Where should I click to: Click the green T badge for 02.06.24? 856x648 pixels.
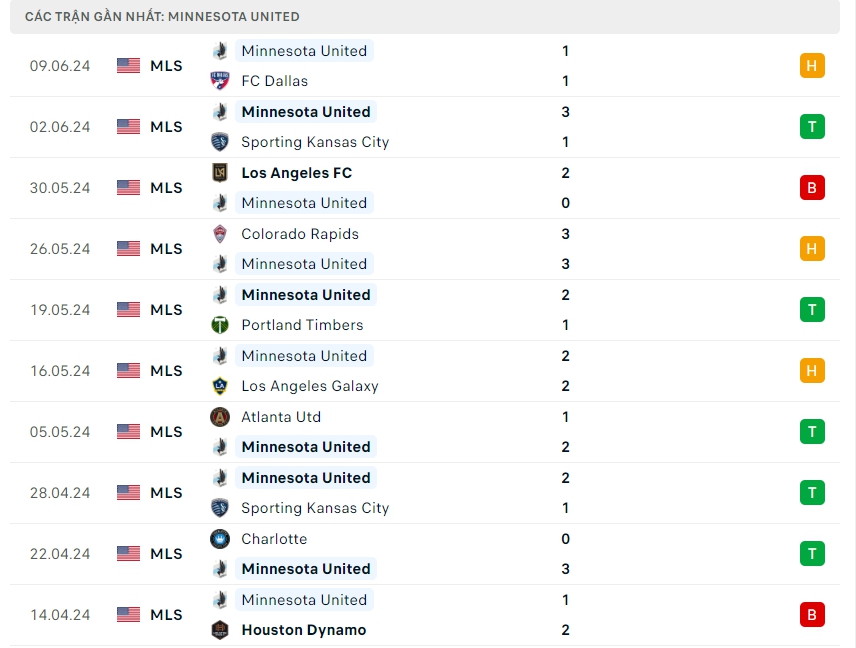pos(812,127)
